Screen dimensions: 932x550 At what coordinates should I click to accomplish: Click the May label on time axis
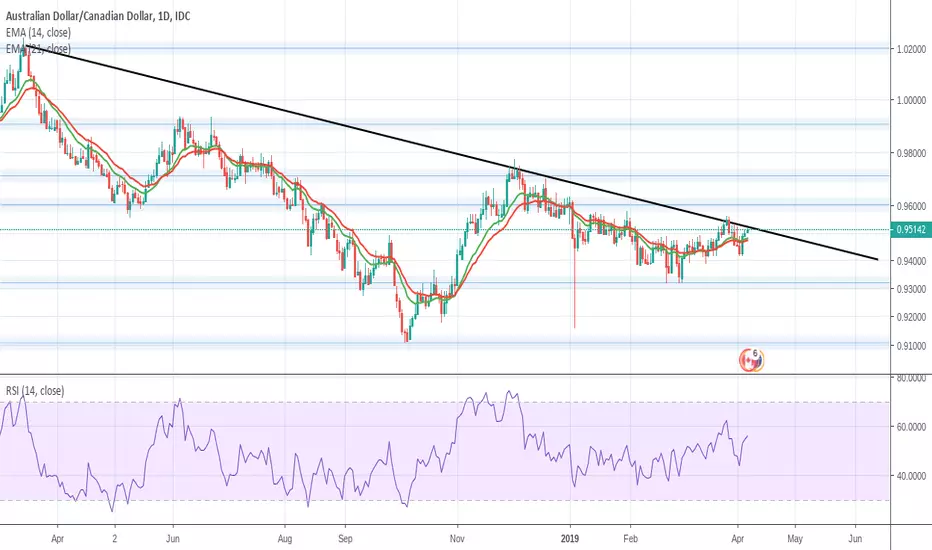coord(795,539)
